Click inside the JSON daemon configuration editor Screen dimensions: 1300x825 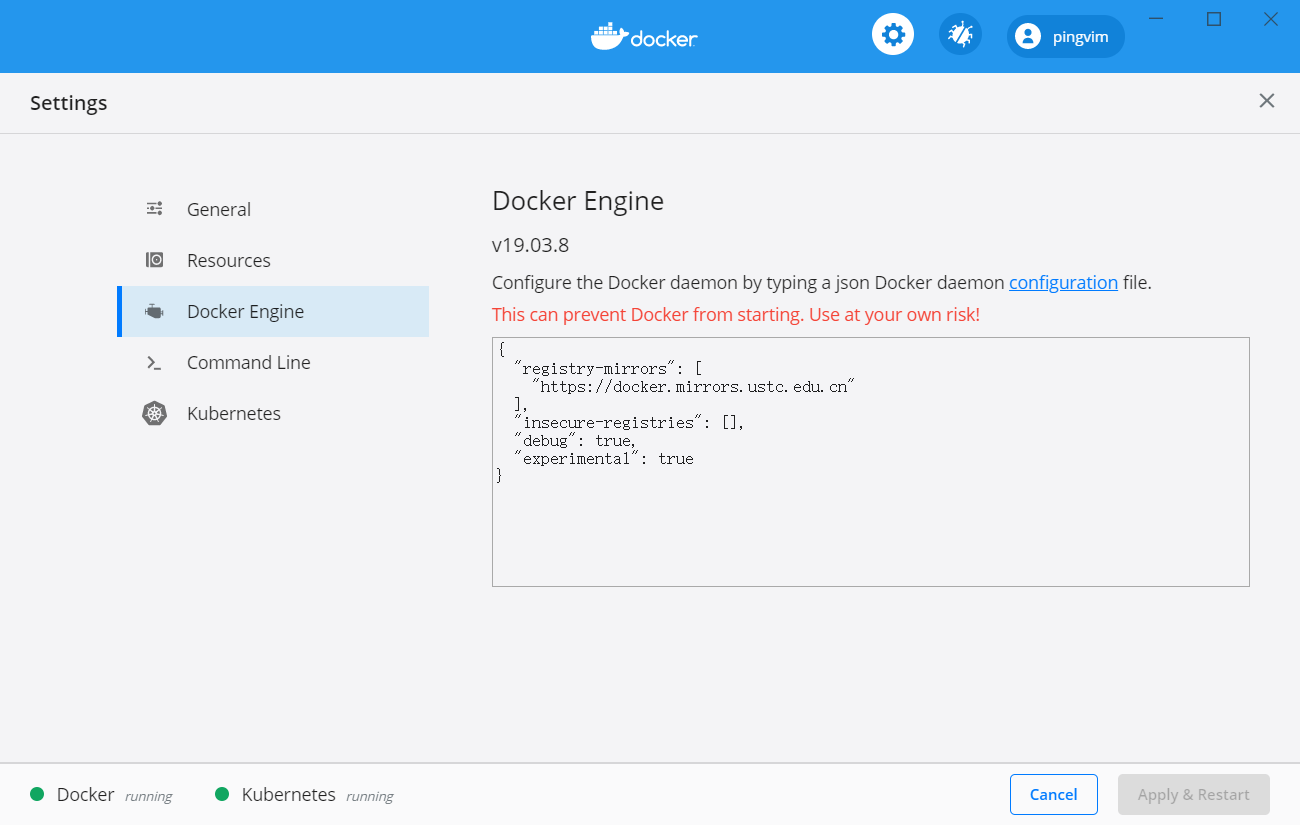coord(870,460)
